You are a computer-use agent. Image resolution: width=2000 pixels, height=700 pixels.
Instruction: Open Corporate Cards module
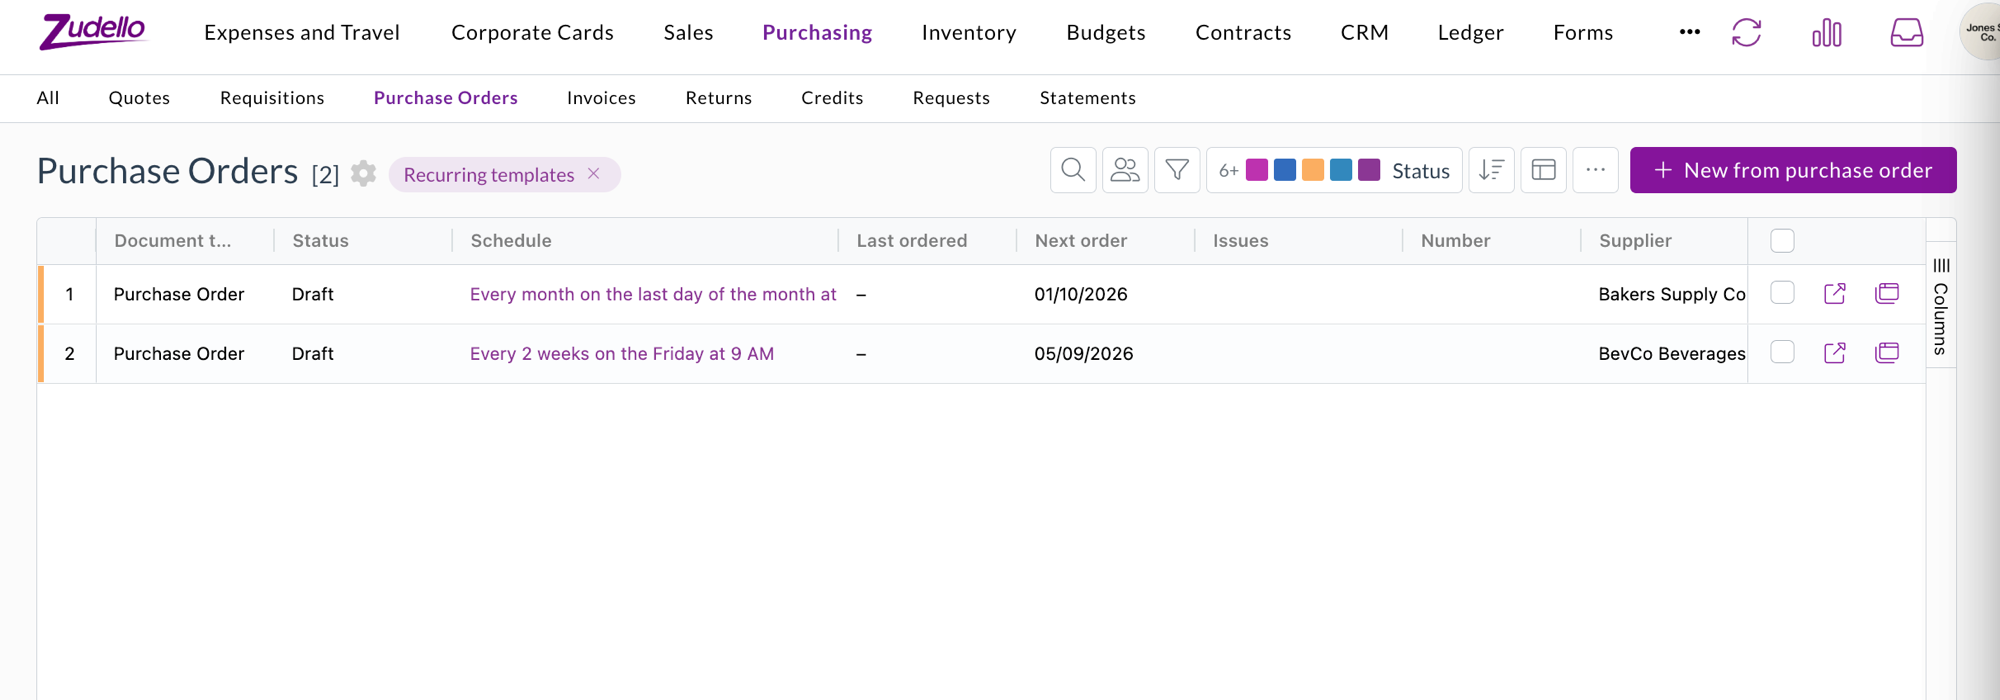click(x=532, y=32)
